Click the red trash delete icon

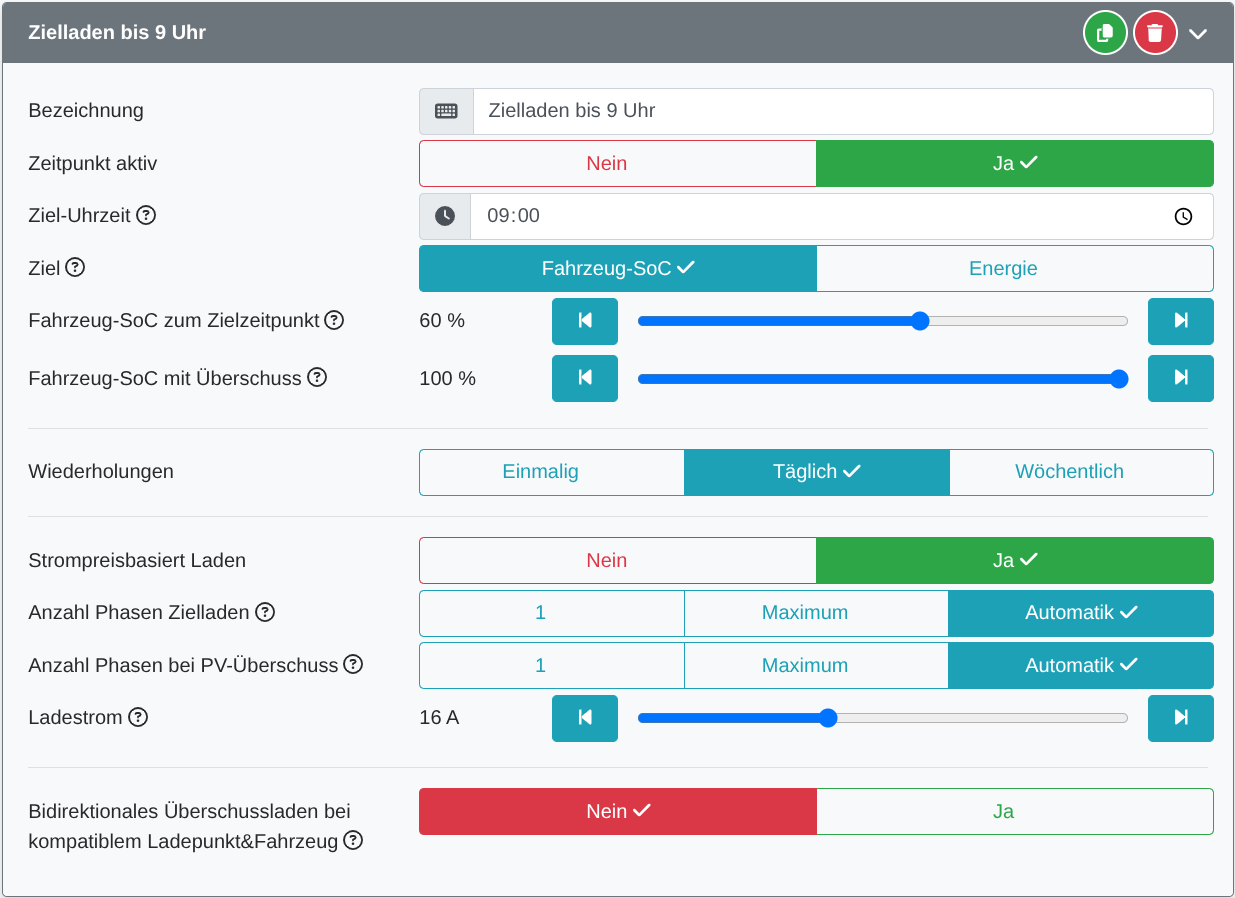click(x=1155, y=33)
